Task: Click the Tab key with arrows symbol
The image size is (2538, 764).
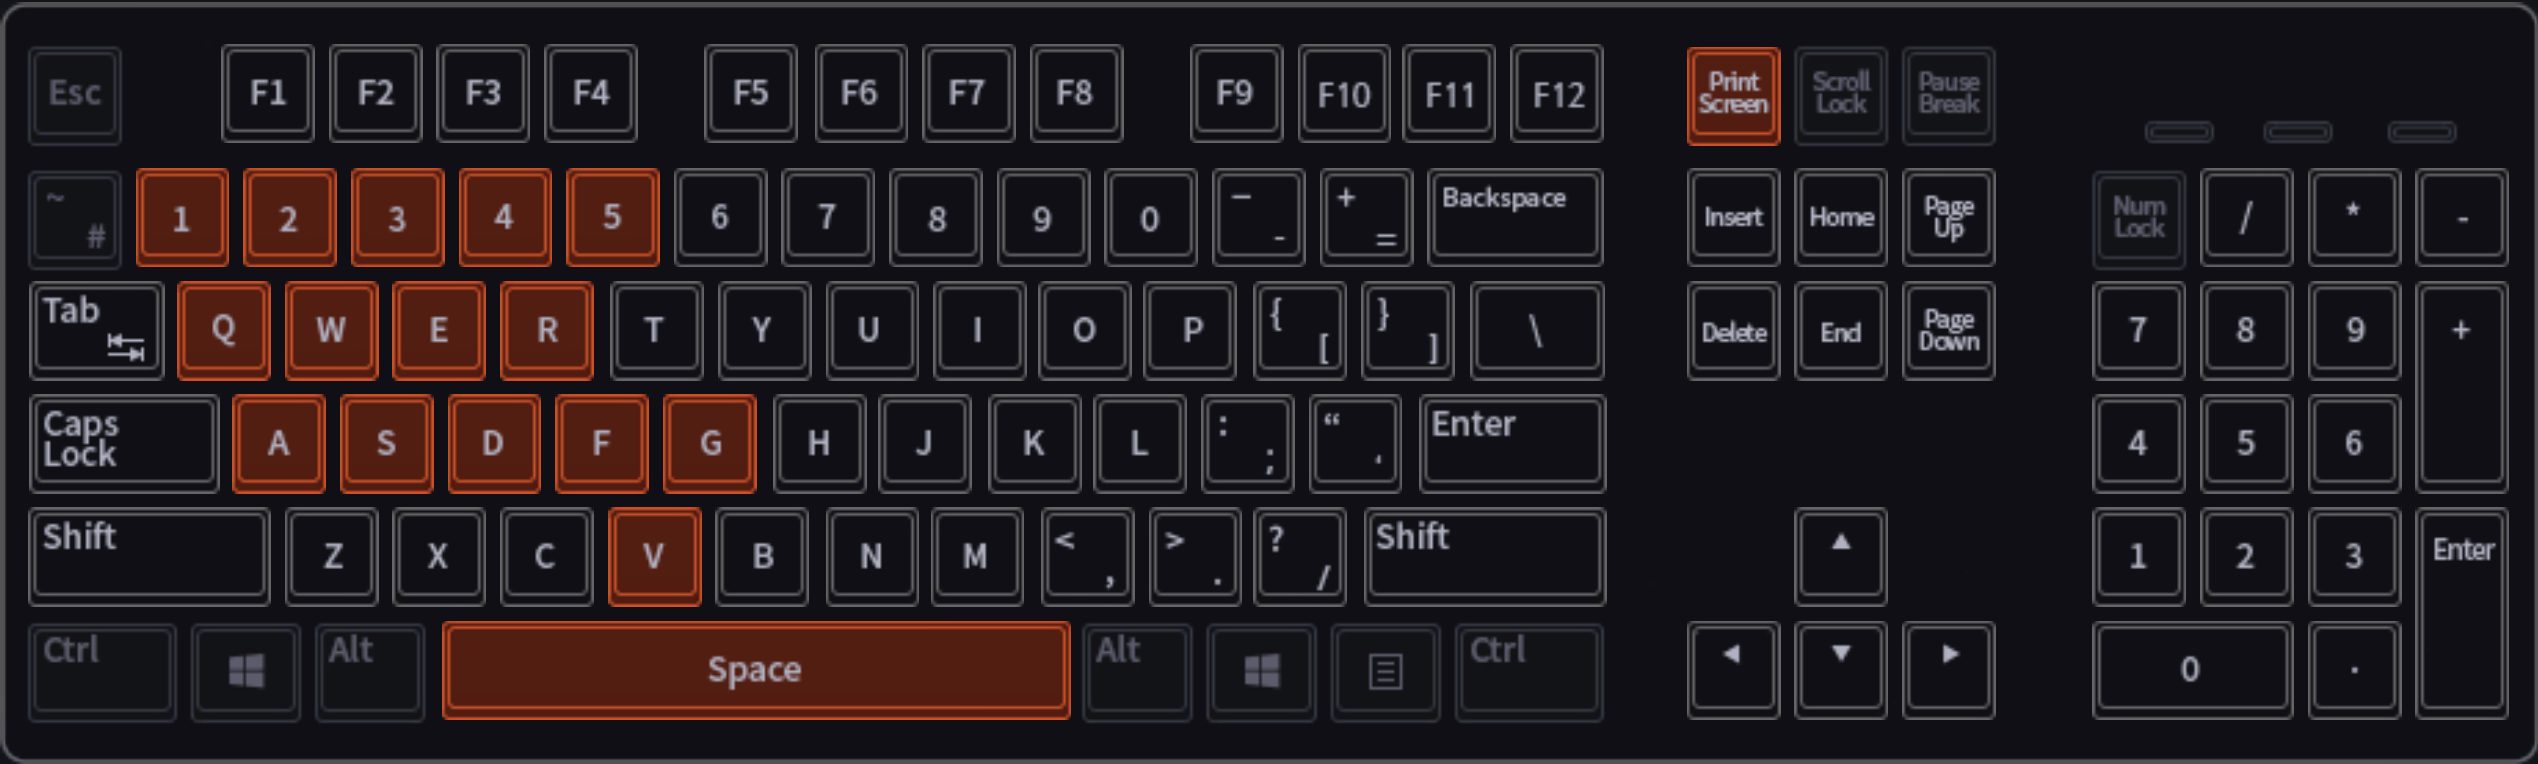Action: click(97, 331)
